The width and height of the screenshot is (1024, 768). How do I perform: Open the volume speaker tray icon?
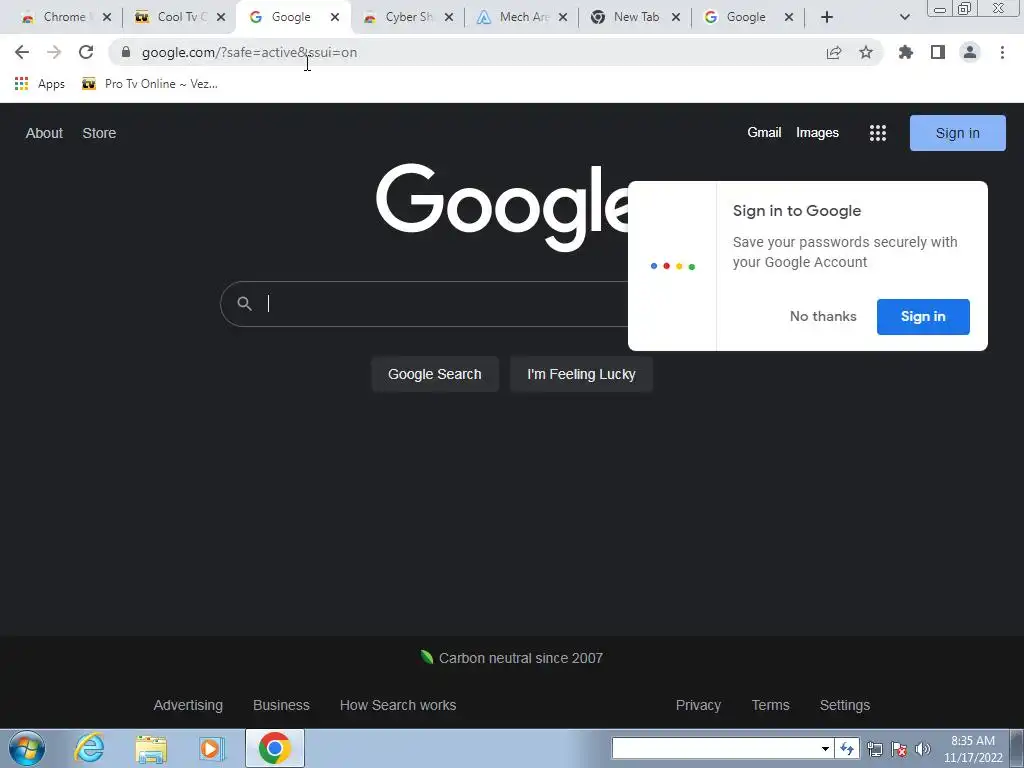[923, 749]
